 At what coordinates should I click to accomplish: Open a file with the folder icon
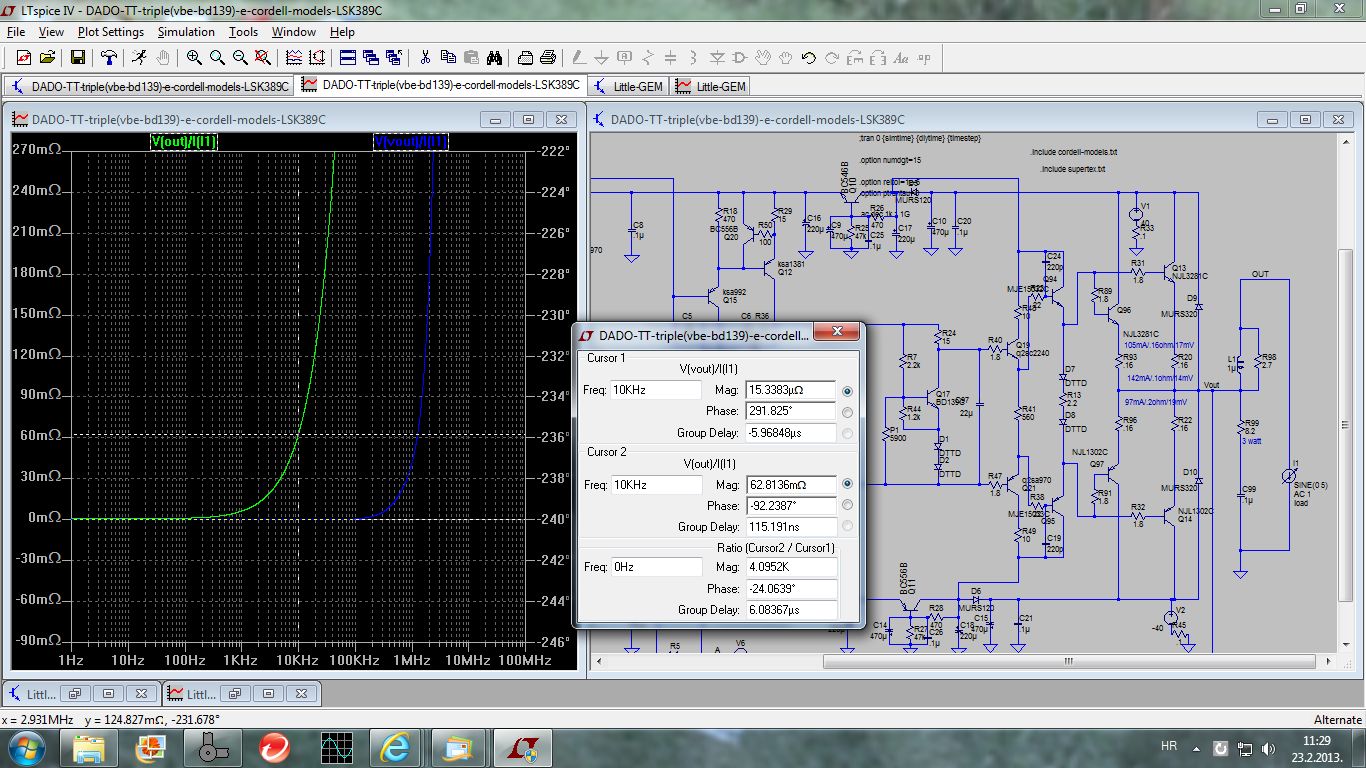47,57
